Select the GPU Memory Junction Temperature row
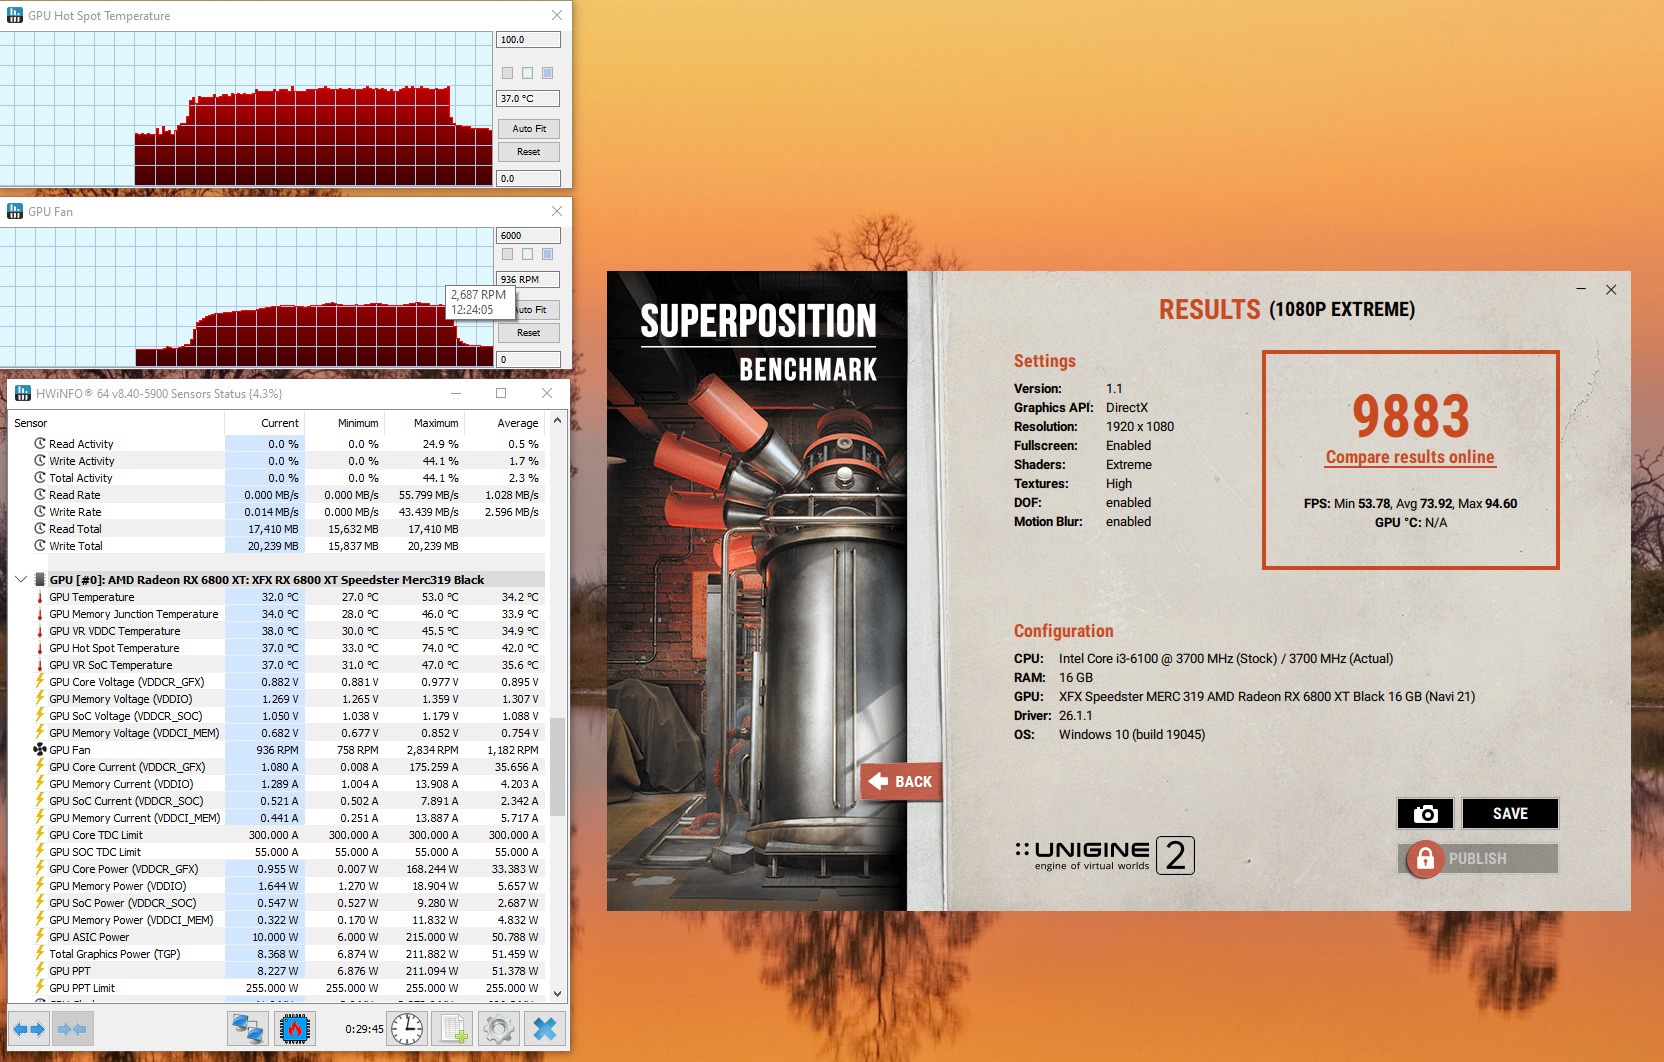 click(277, 614)
